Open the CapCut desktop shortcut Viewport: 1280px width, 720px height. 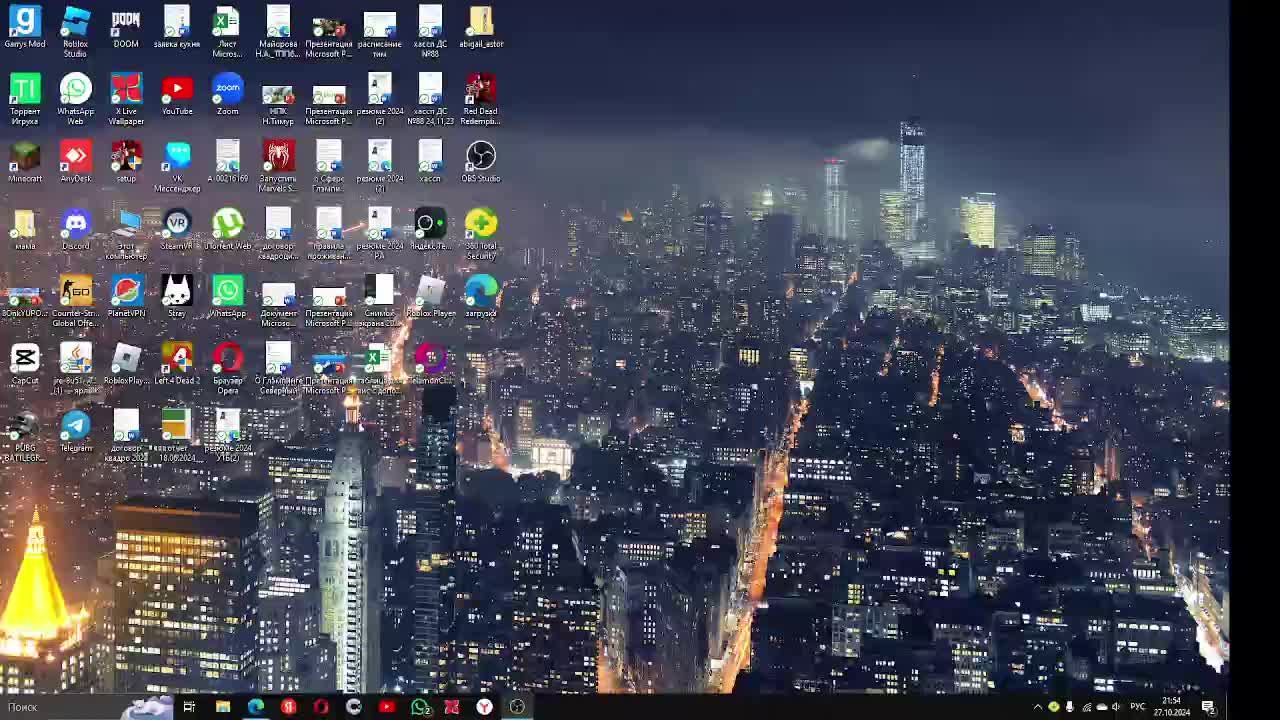[25, 364]
